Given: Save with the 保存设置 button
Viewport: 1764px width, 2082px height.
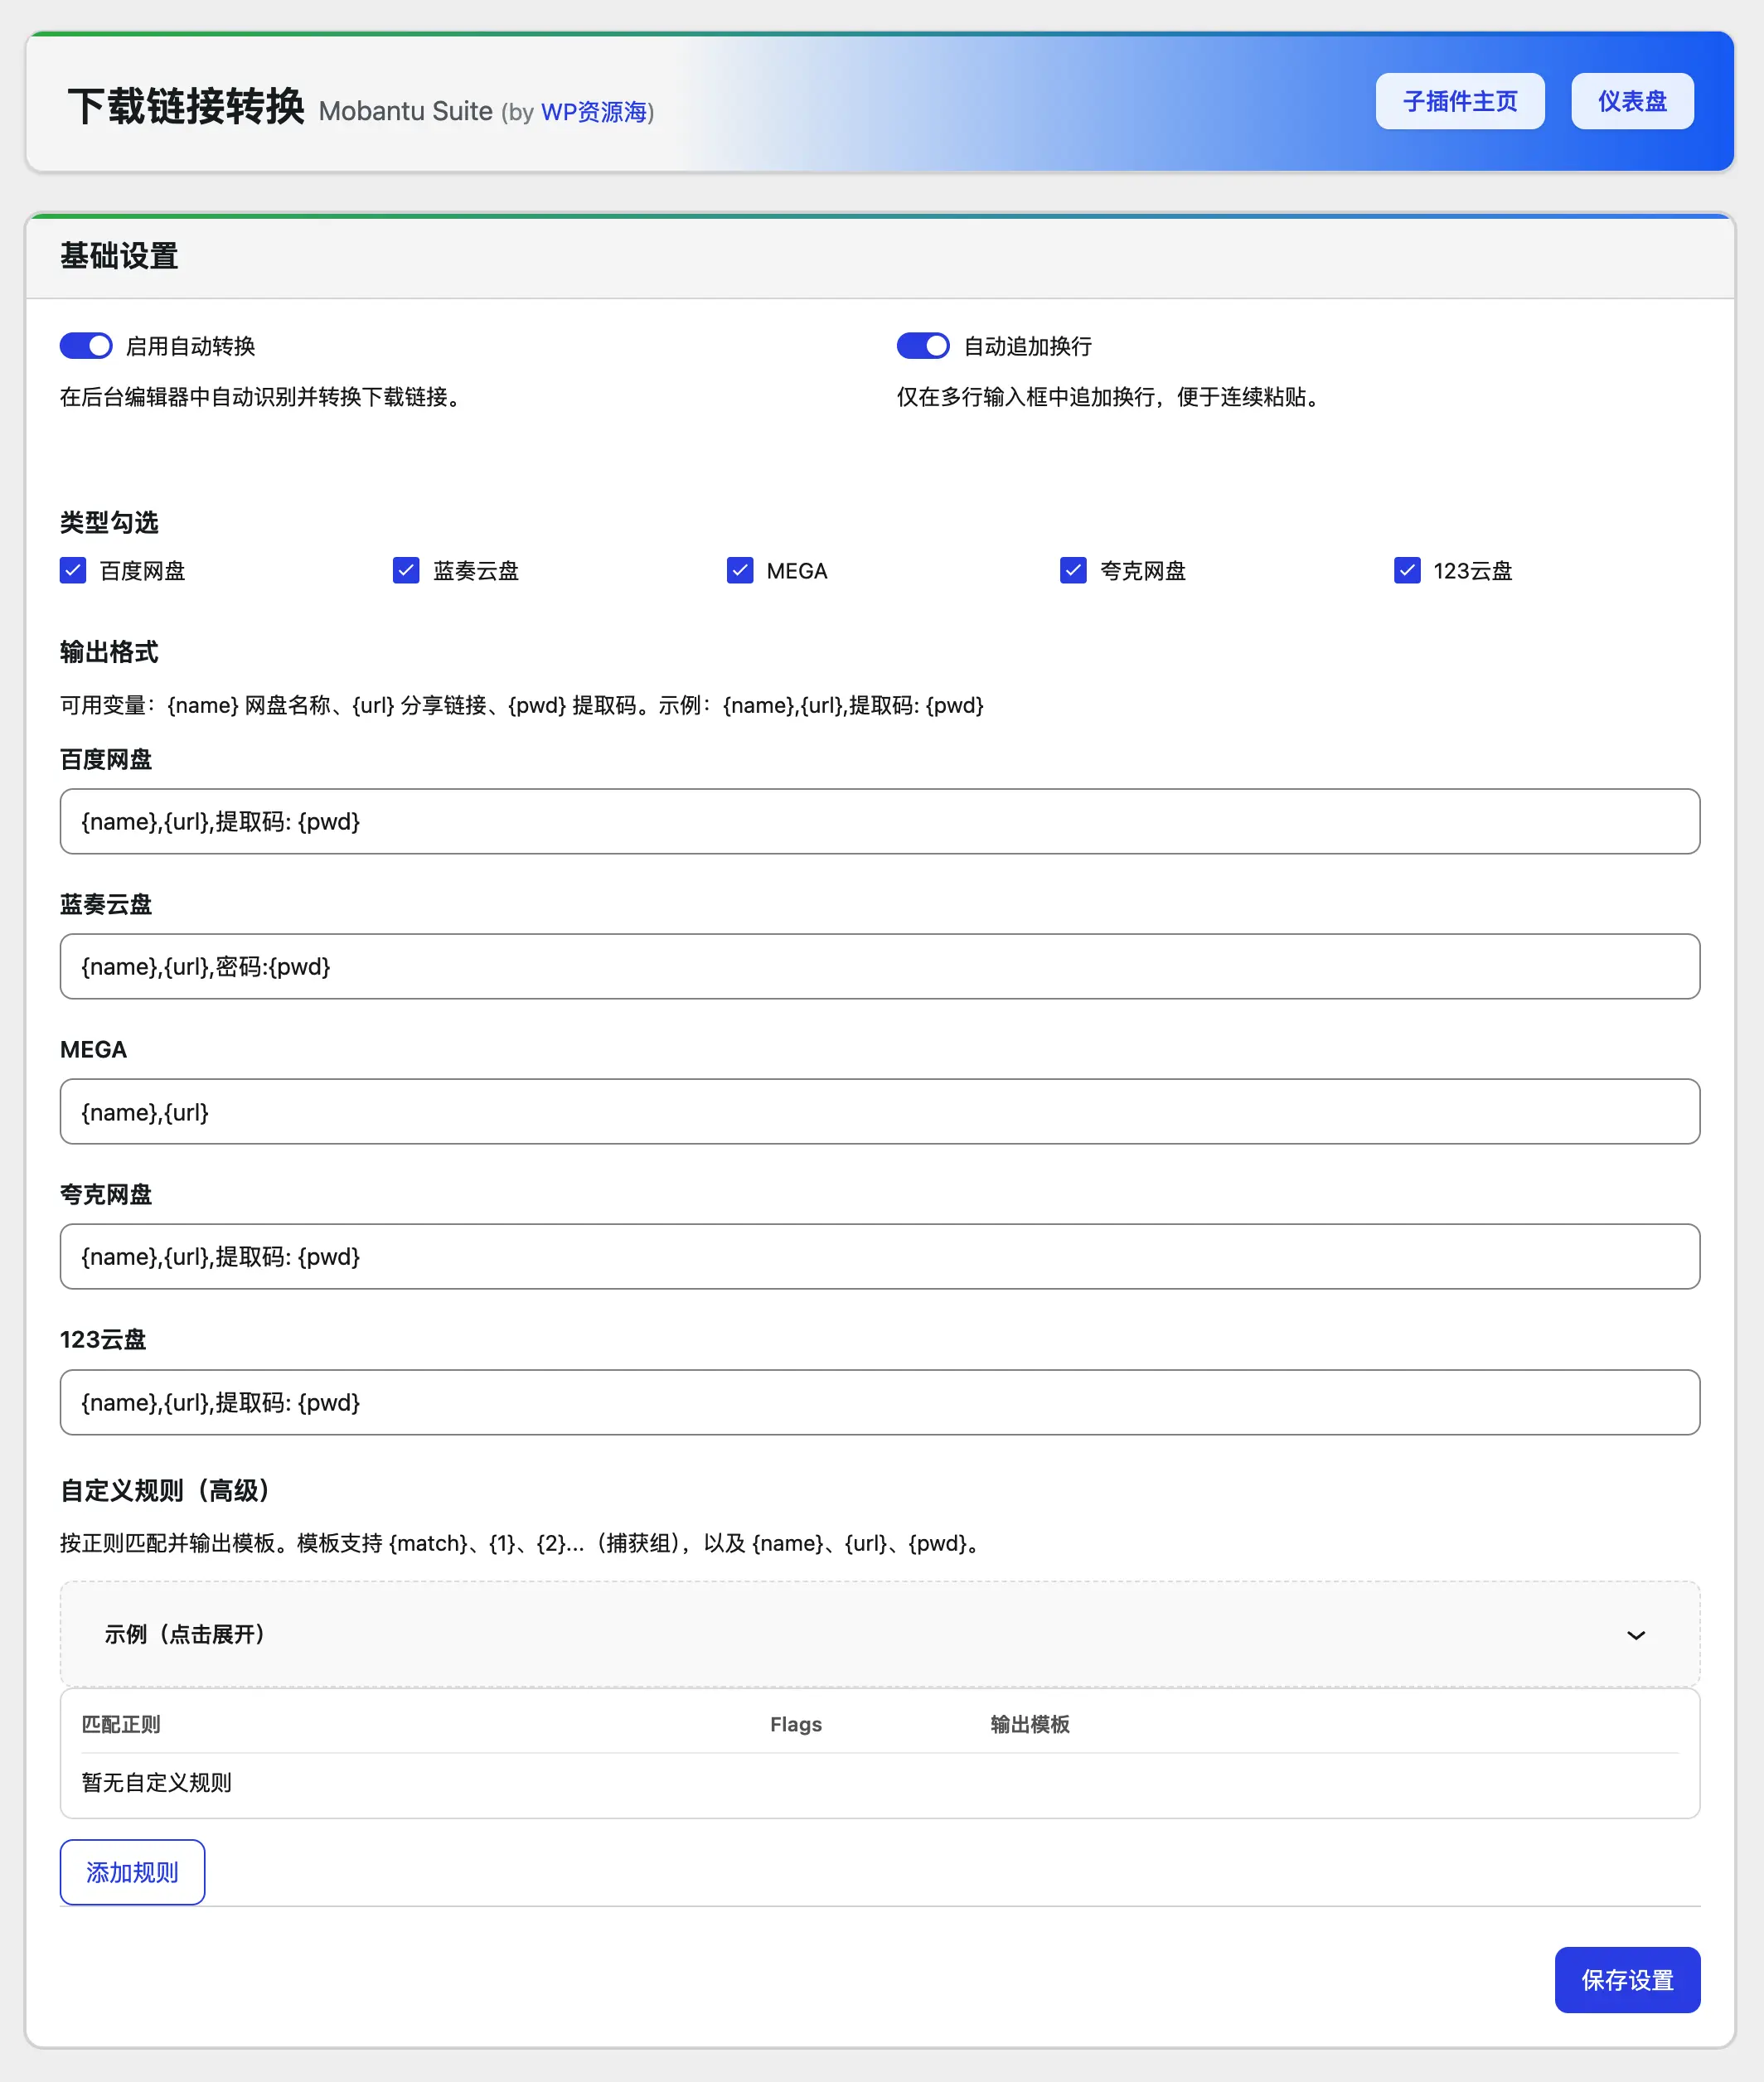Looking at the screenshot, I should (1627, 1980).
